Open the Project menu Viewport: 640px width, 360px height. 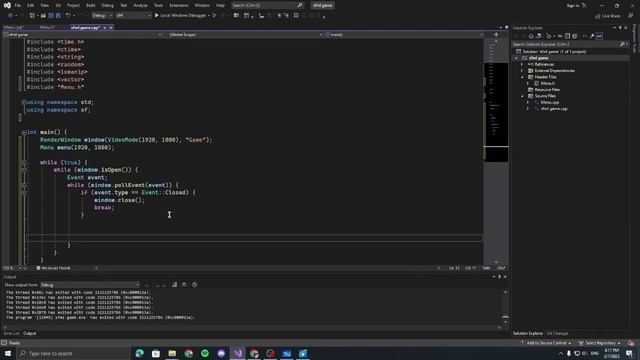[x=73, y=5]
